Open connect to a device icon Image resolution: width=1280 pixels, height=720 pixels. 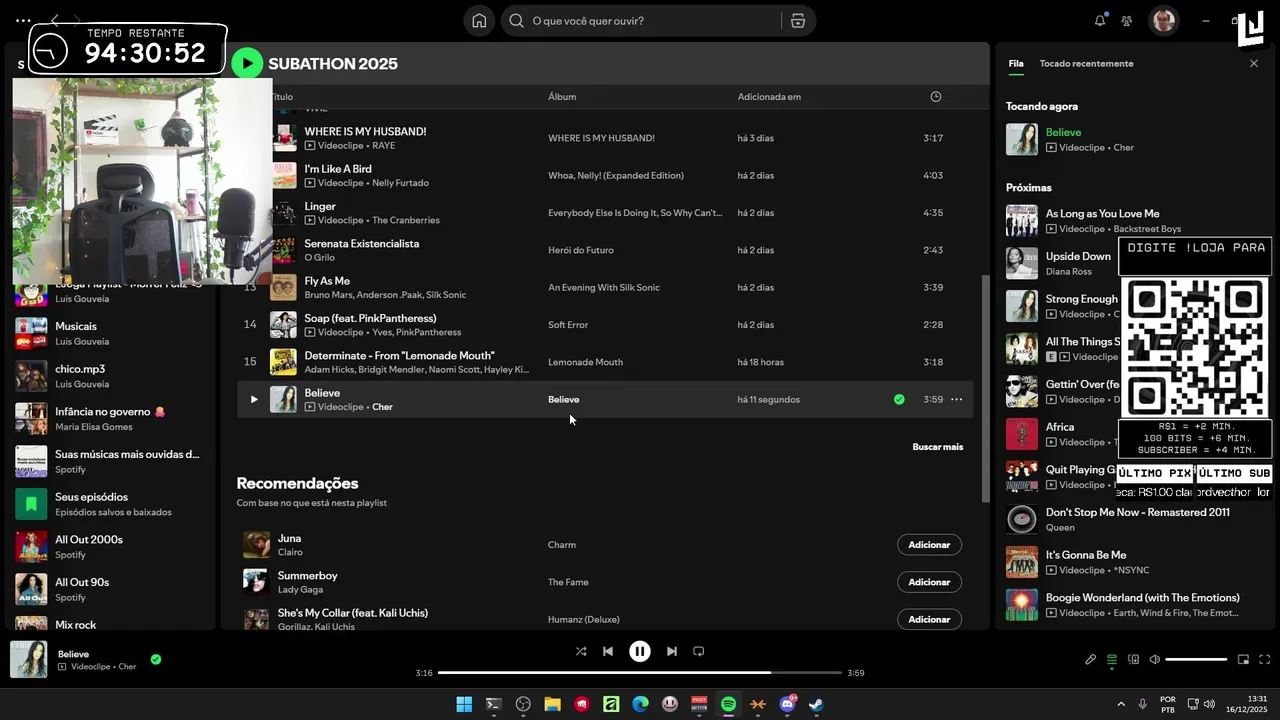(x=1134, y=659)
